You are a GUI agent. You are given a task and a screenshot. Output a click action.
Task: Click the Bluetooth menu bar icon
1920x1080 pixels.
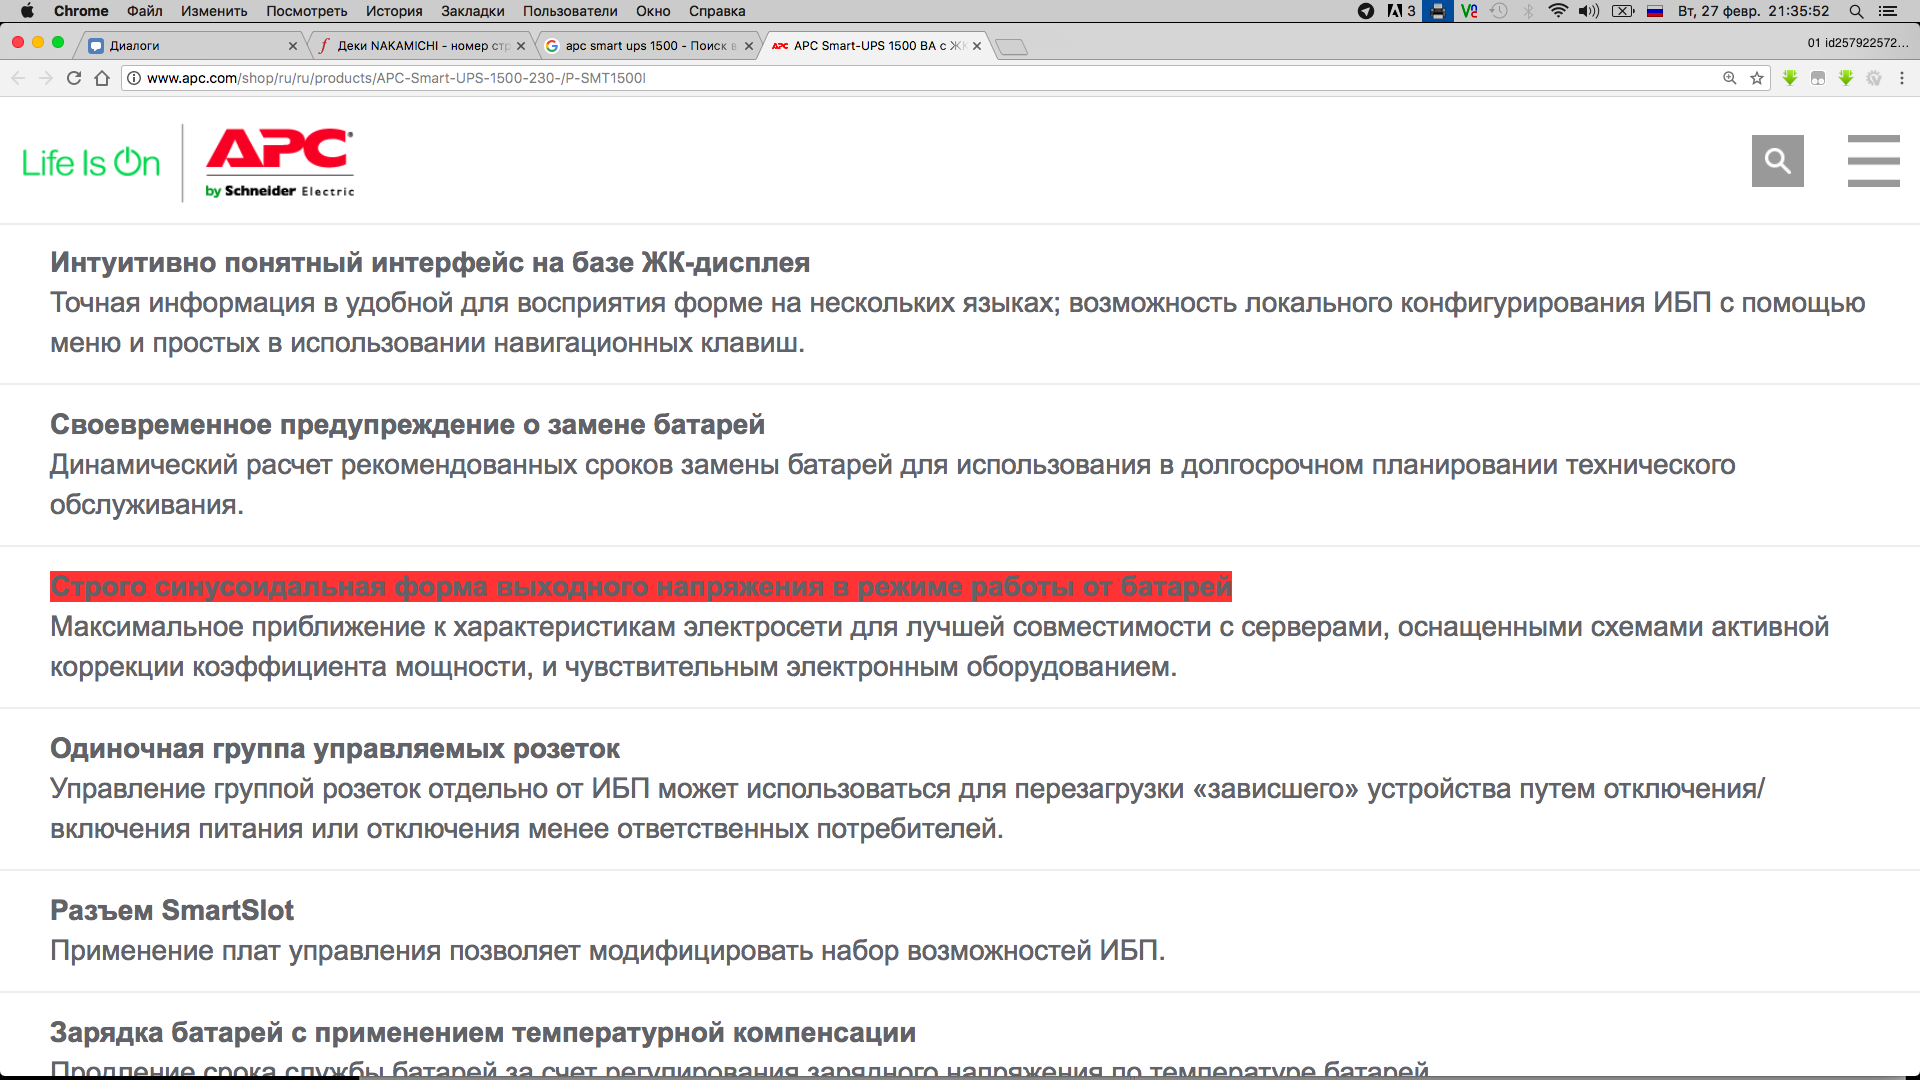coord(1528,11)
